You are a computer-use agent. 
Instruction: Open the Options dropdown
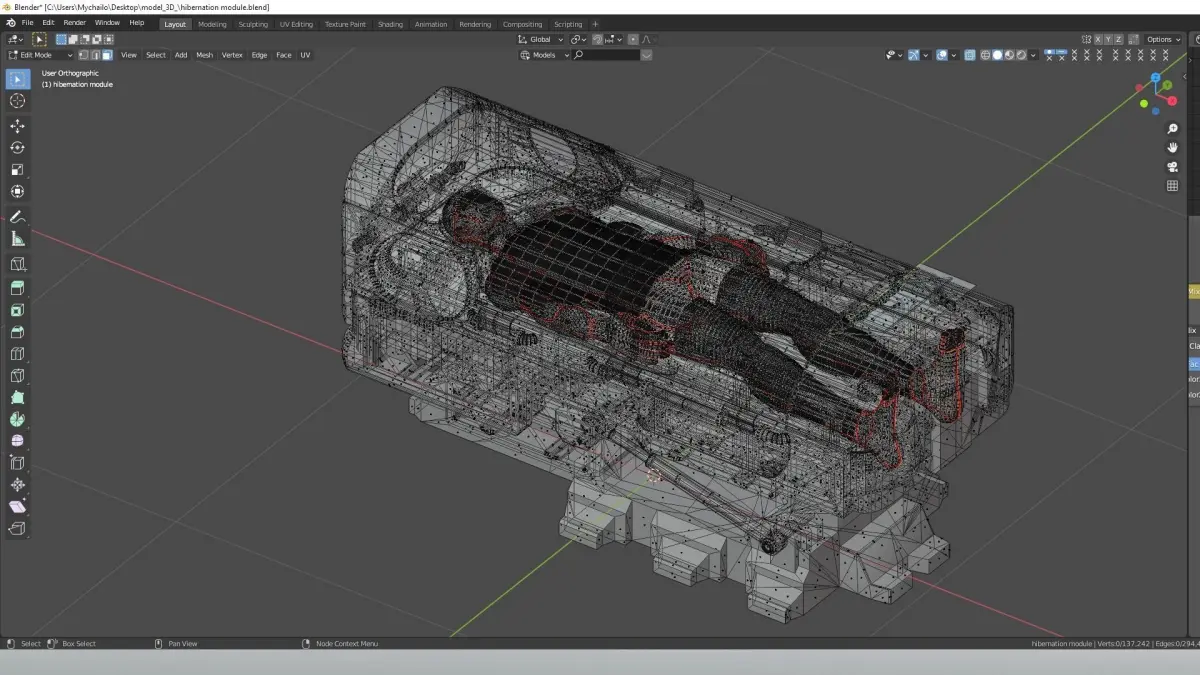tap(1164, 40)
